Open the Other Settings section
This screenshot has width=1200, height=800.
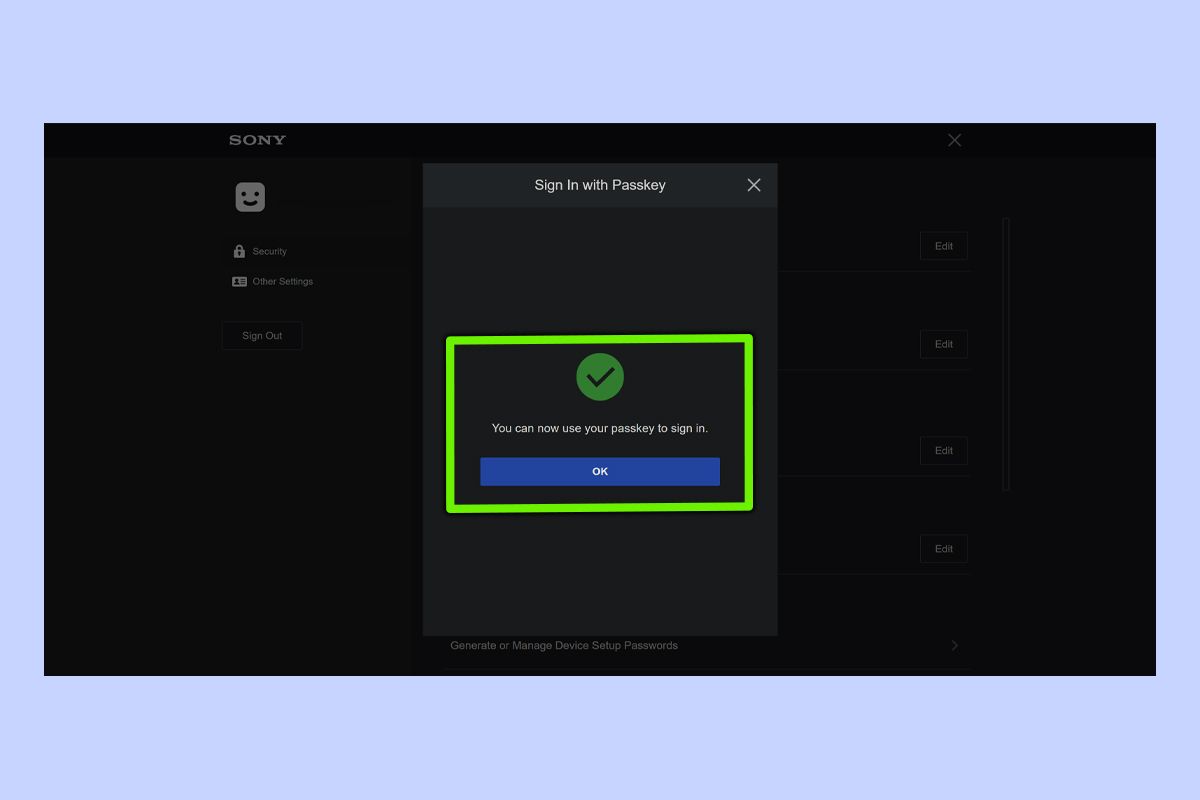point(281,281)
